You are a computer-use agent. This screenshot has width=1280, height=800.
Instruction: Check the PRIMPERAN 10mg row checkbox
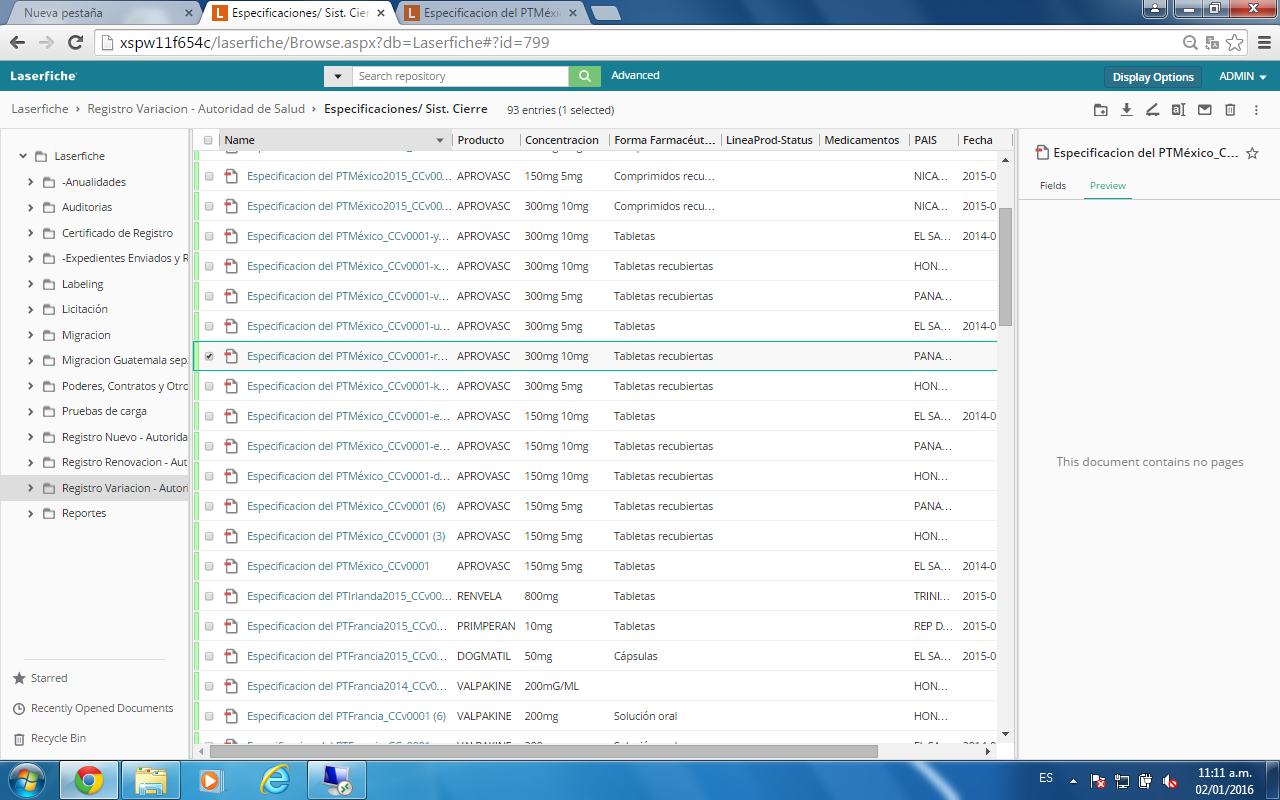pyautogui.click(x=208, y=626)
